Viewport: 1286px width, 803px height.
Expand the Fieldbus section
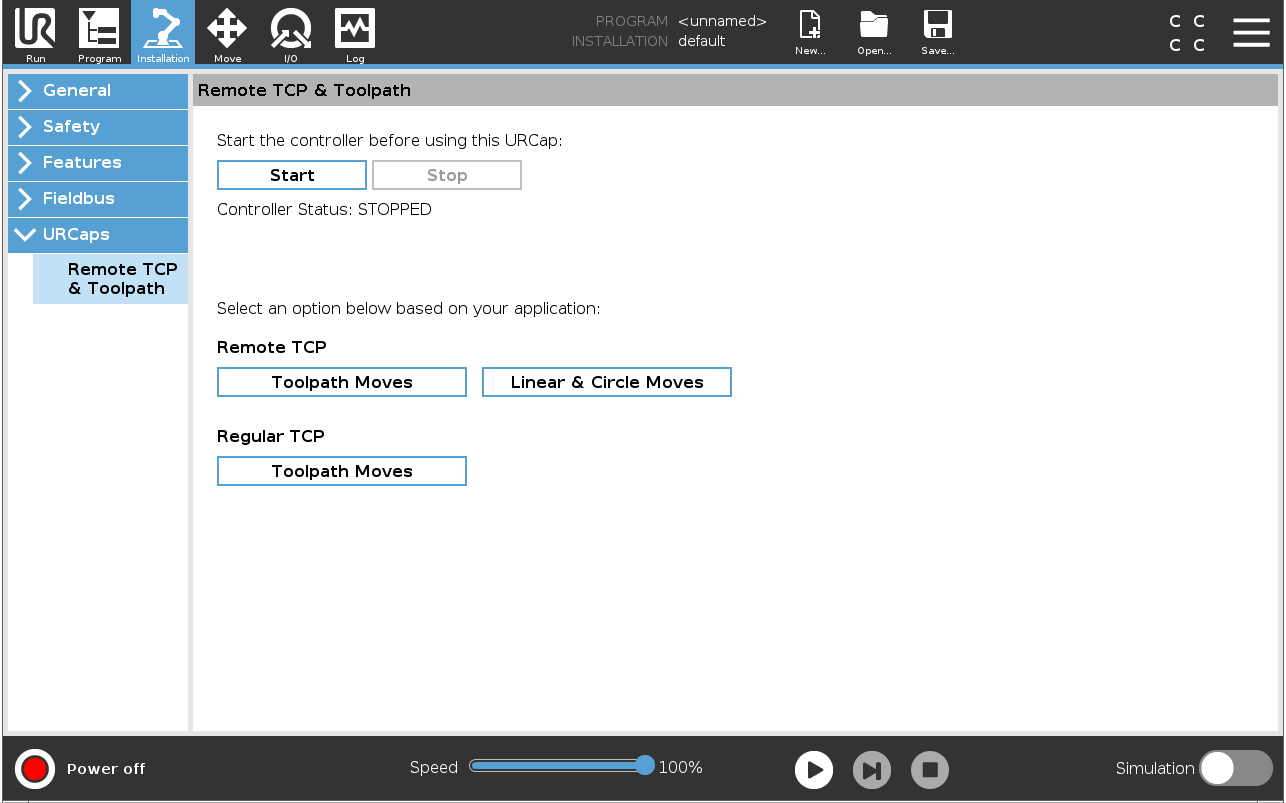(98, 198)
